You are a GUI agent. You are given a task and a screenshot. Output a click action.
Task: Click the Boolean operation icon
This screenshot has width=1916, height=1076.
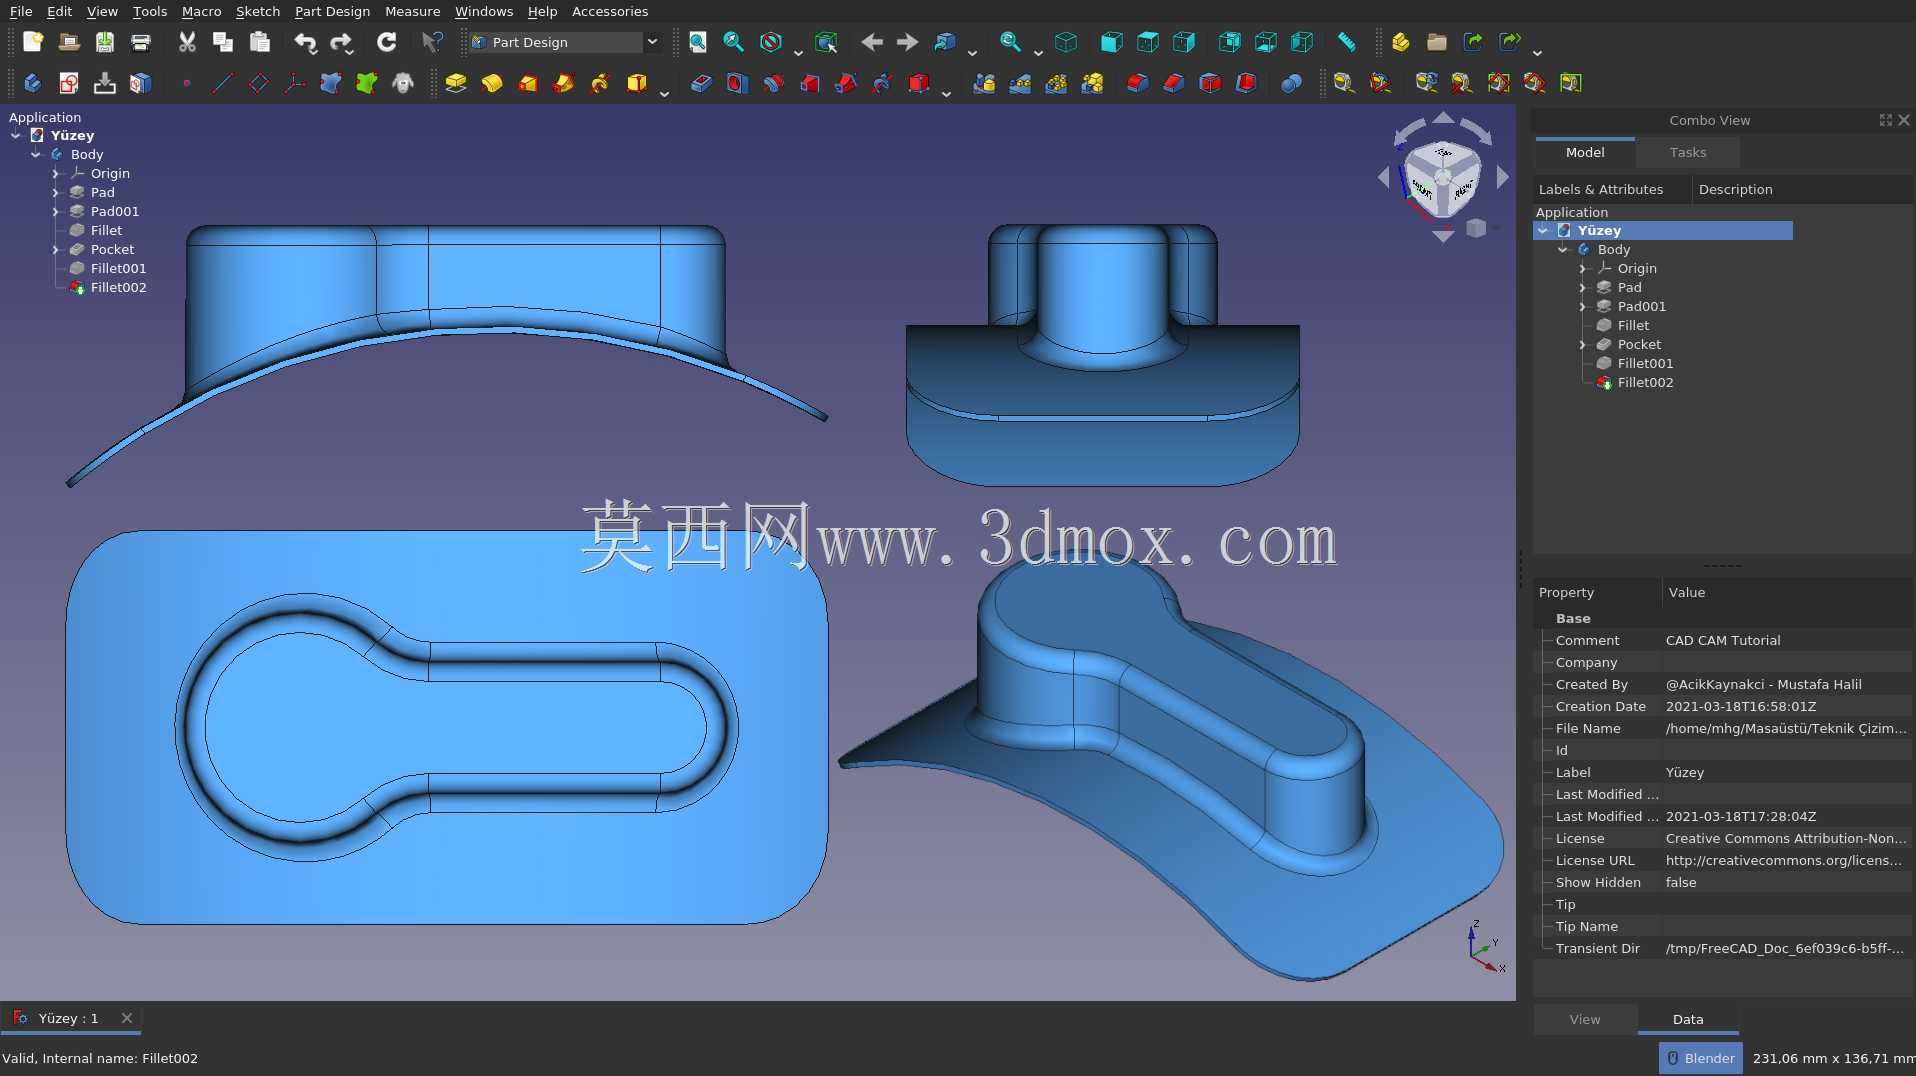[1291, 83]
